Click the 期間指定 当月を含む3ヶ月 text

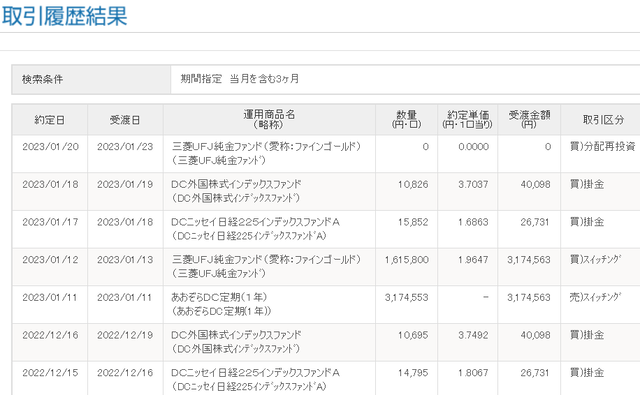point(240,78)
